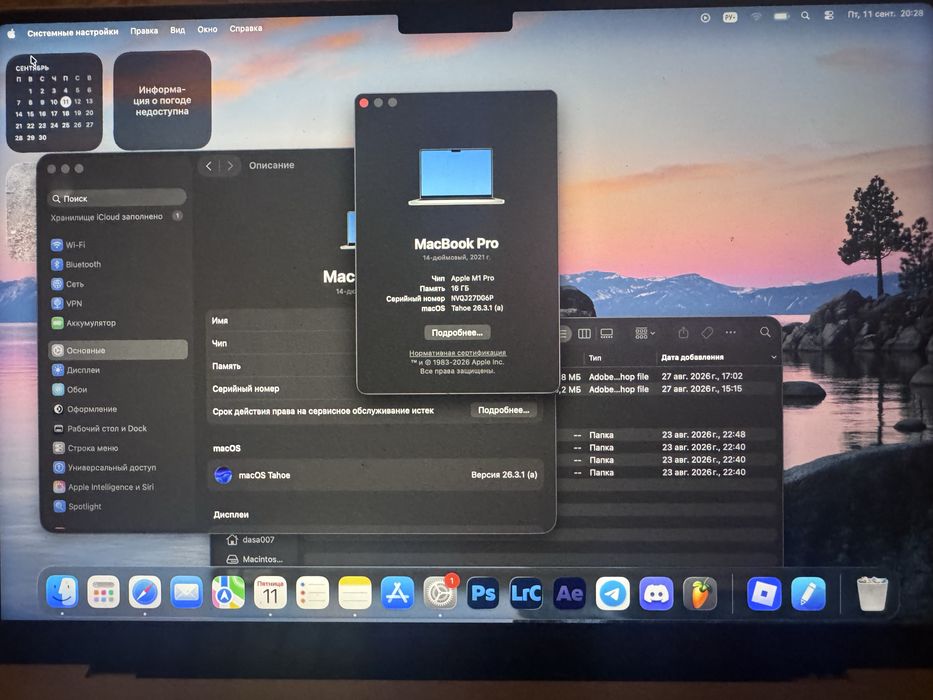The image size is (933, 700).
Task: Open the Finder group-by dropdown
Action: click(x=644, y=333)
